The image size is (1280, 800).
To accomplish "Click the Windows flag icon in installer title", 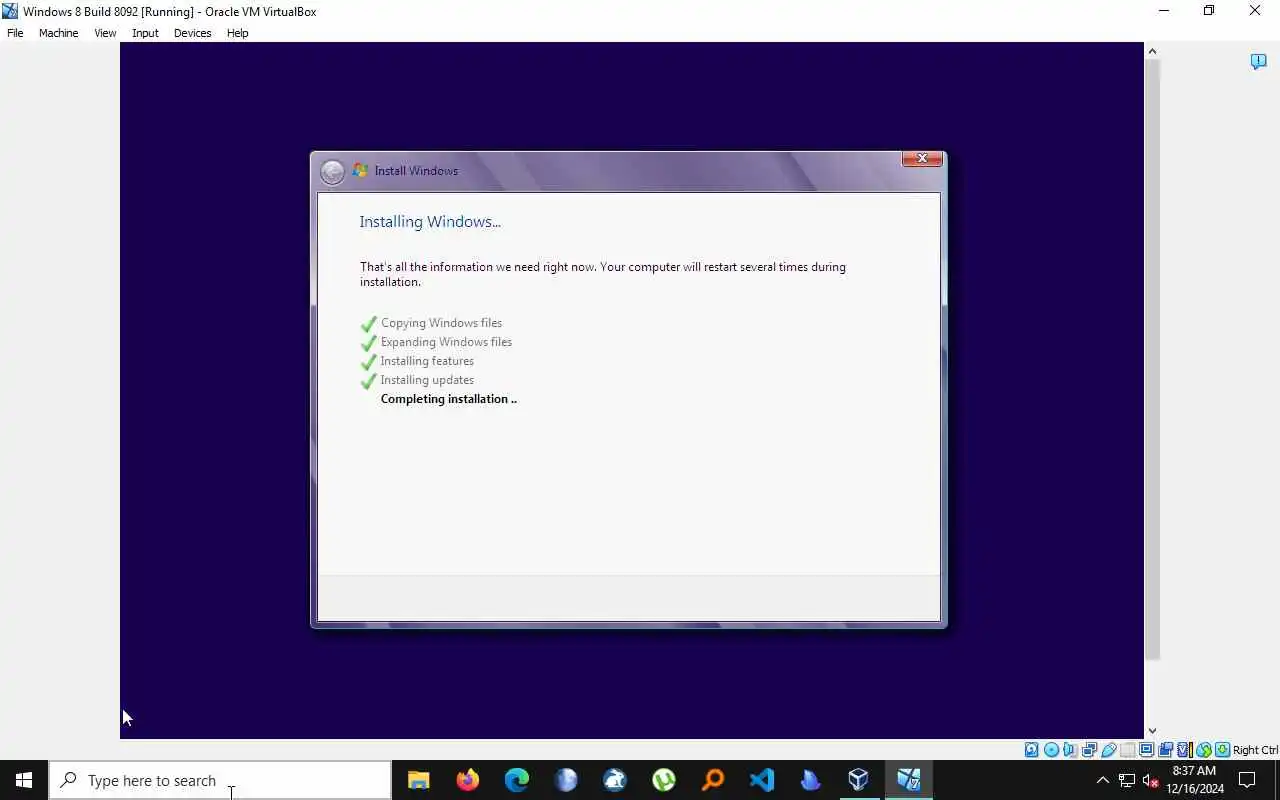I will point(360,171).
